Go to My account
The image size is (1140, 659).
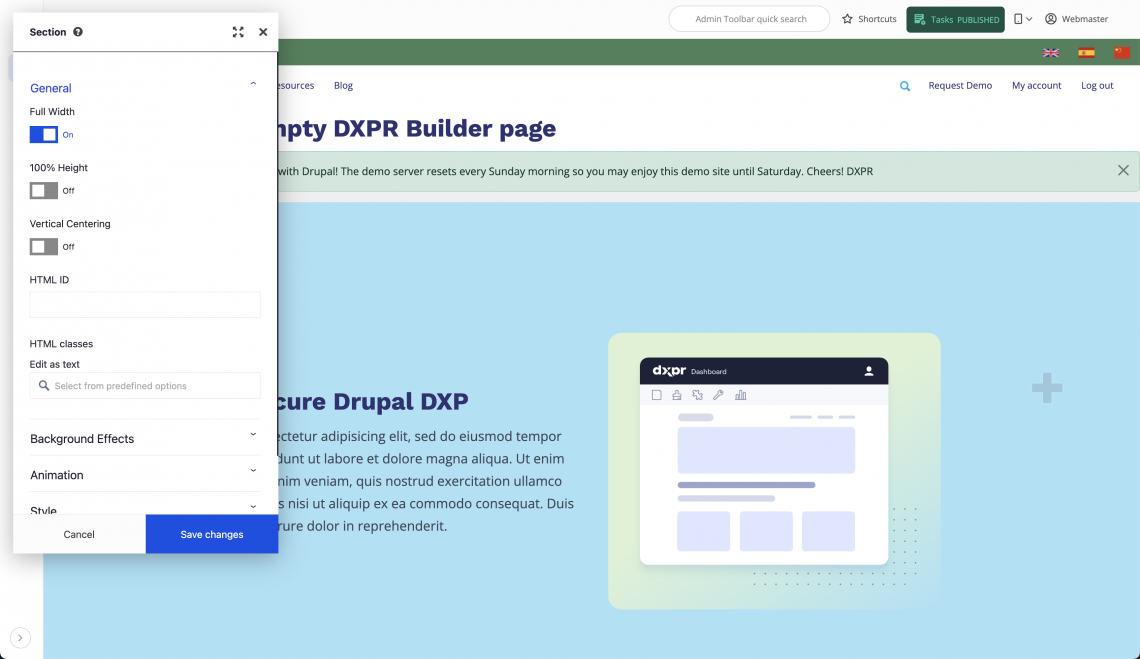pyautogui.click(x=1036, y=86)
